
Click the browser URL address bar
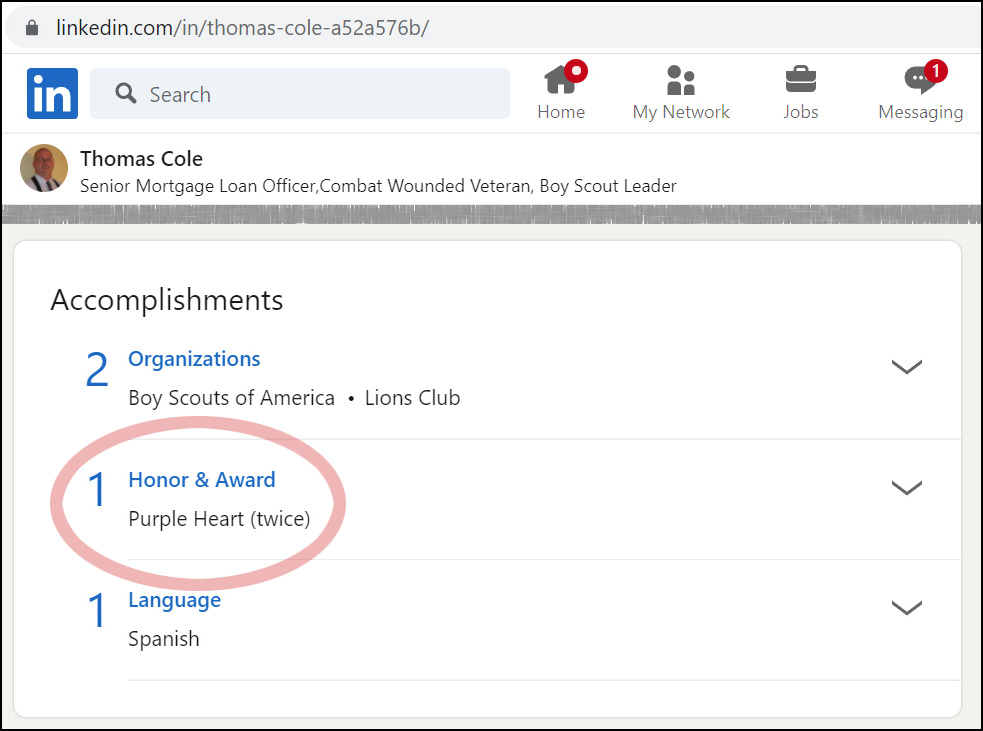500,27
